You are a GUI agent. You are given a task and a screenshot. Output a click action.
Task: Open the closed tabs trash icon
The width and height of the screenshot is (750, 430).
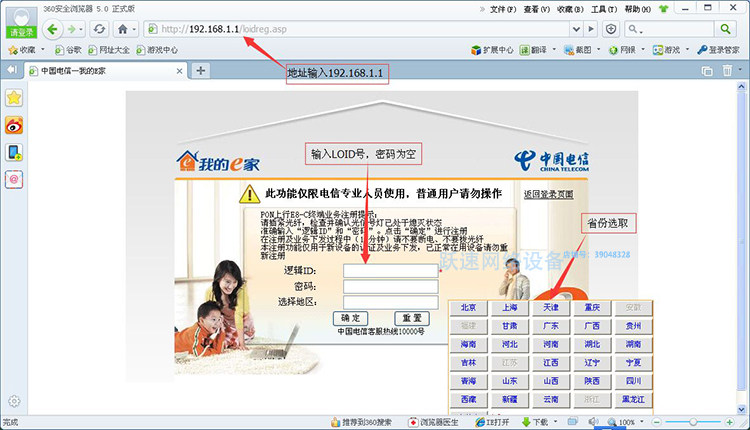pyautogui.click(x=727, y=71)
